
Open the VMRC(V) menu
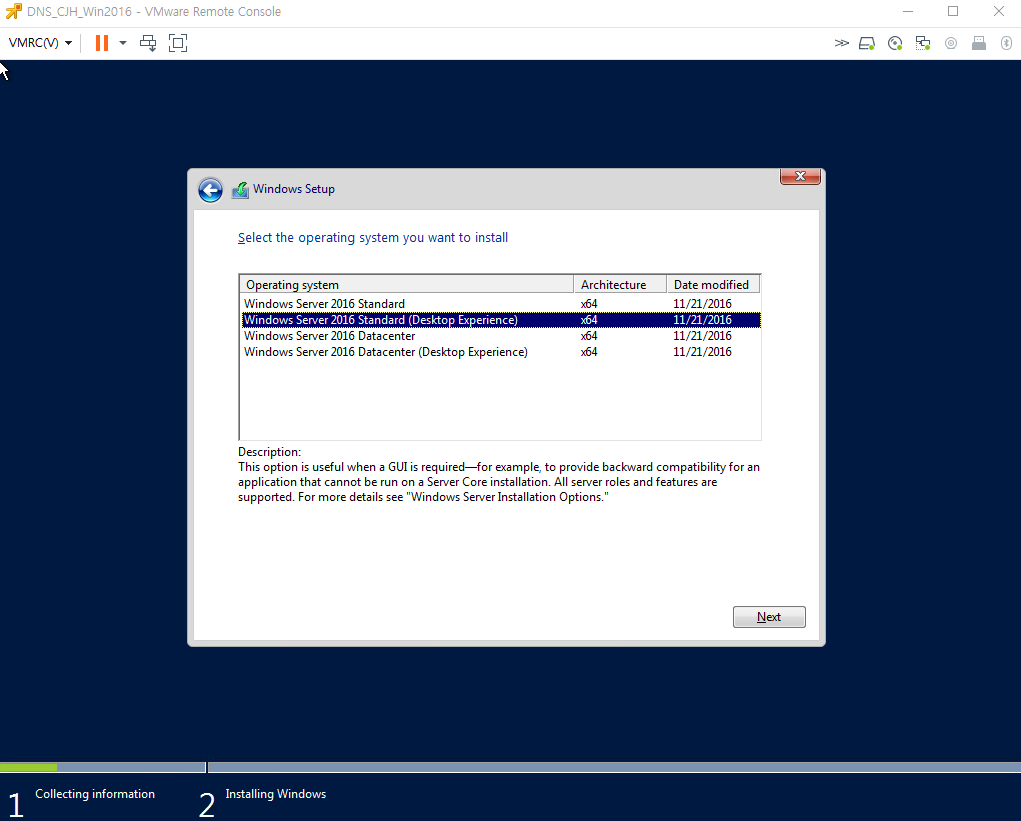point(40,43)
